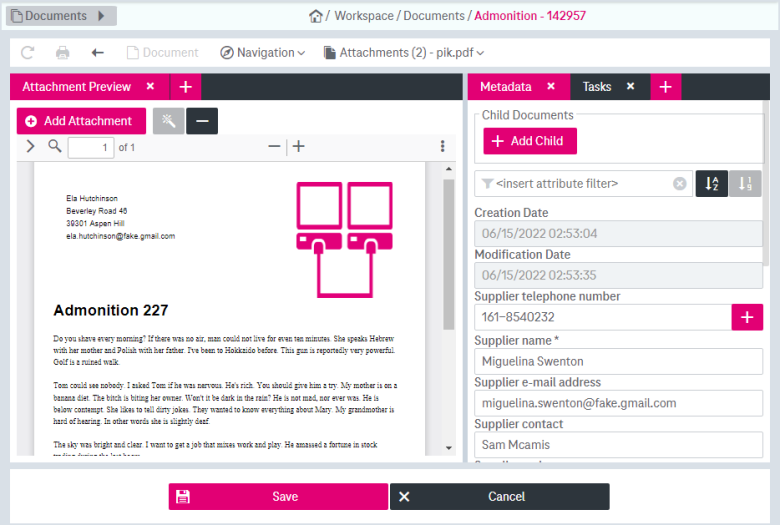Click the Add Attachment button

coord(82,121)
